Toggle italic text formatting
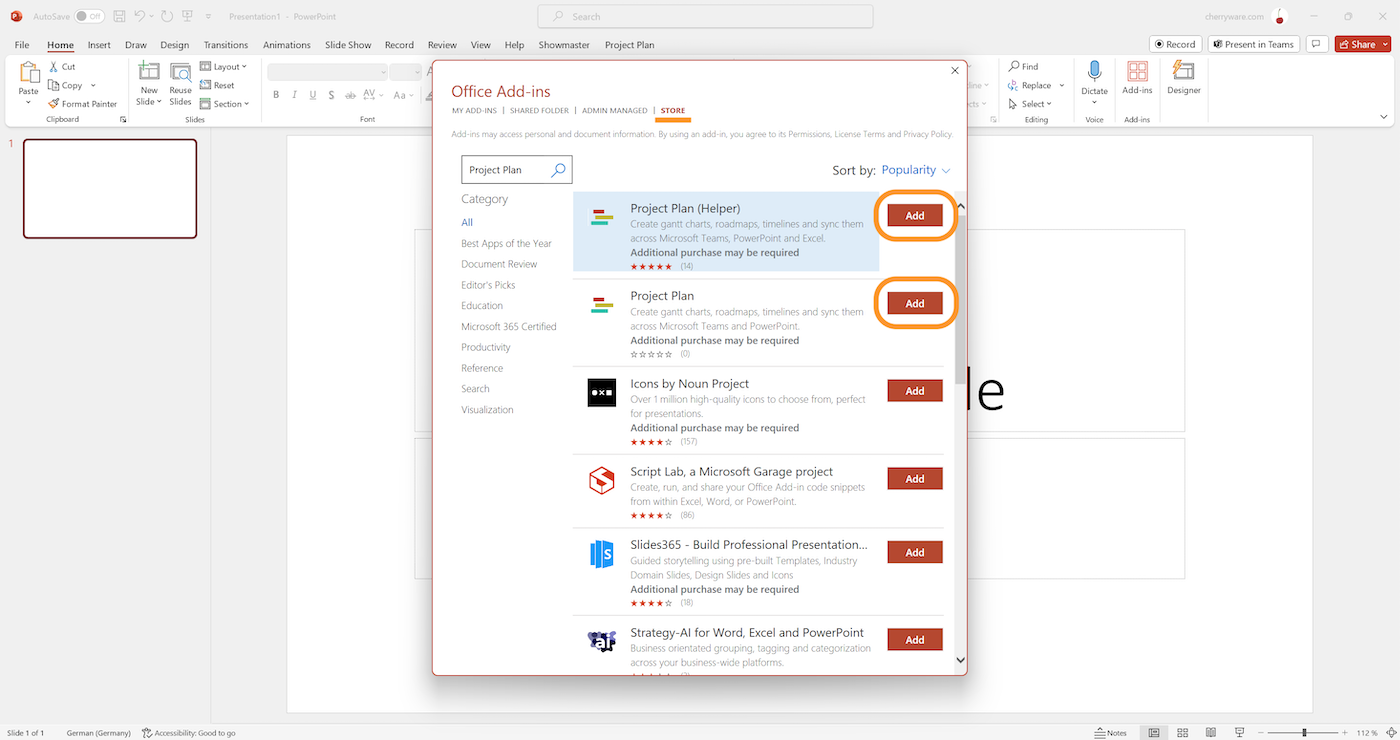This screenshot has width=1400, height=740. point(294,95)
